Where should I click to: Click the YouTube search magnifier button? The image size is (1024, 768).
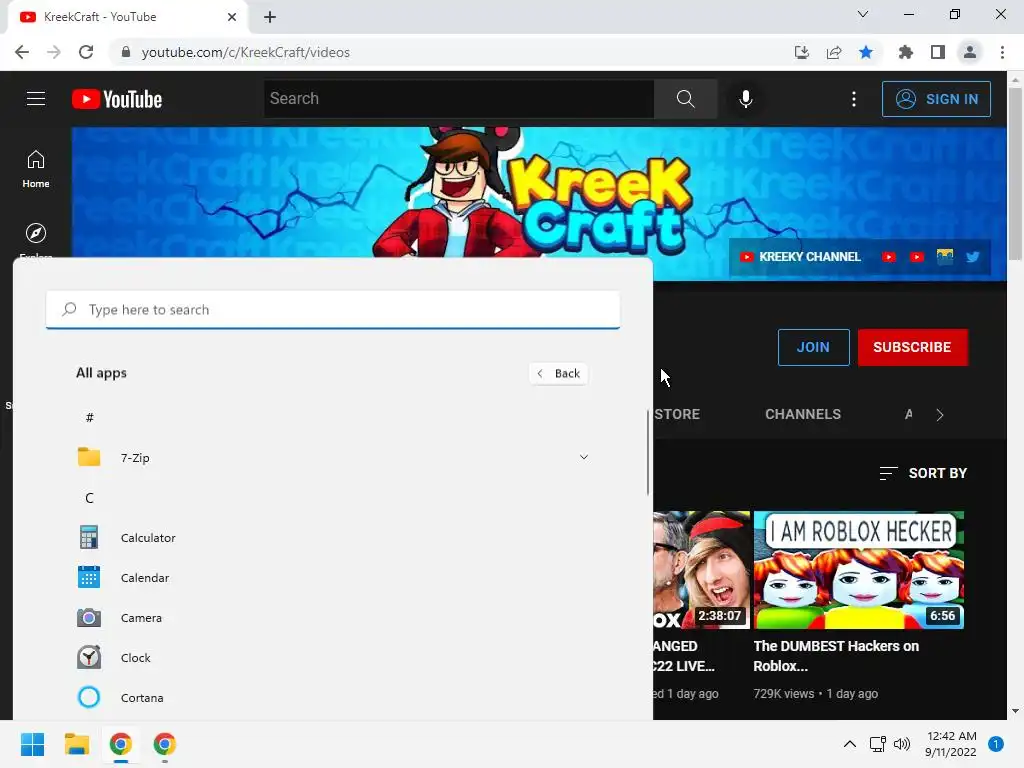pyautogui.click(x=685, y=99)
